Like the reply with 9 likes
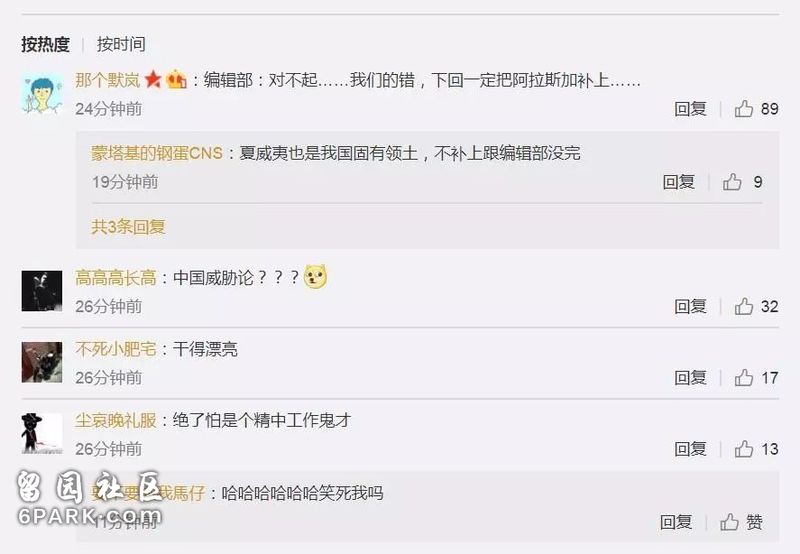The image size is (800, 554). [x=732, y=182]
